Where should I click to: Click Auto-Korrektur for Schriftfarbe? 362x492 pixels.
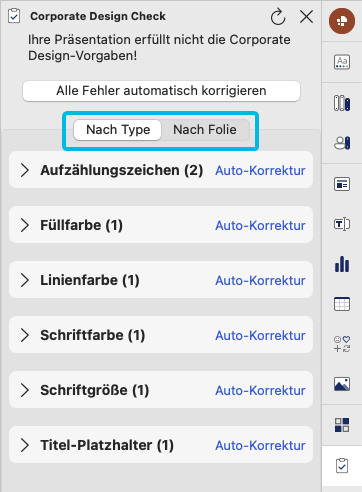pos(260,336)
